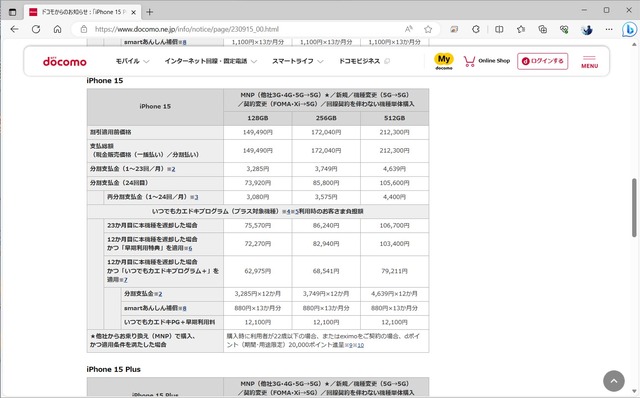
Task: Click the 256GB column header
Action: click(x=326, y=118)
